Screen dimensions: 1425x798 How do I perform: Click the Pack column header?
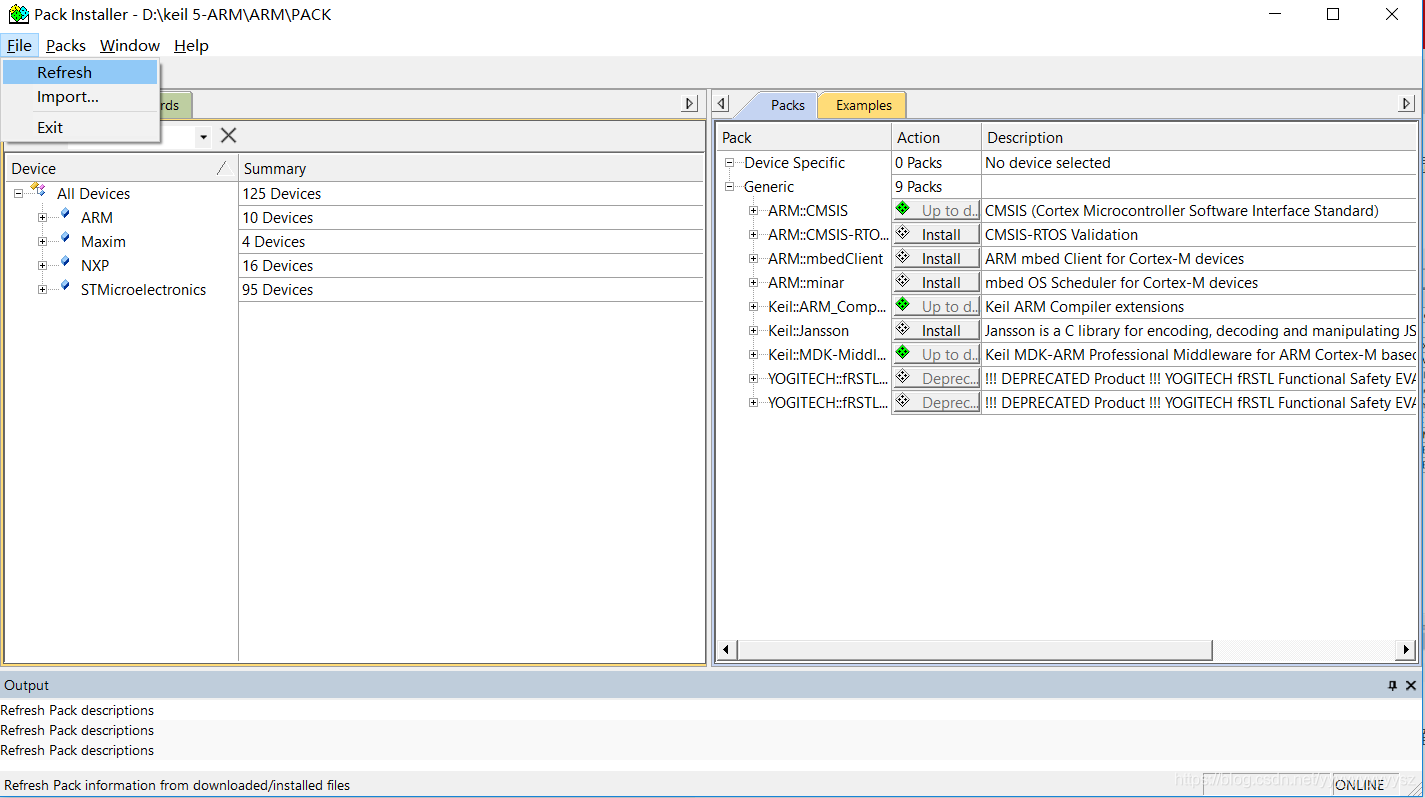click(x=804, y=137)
